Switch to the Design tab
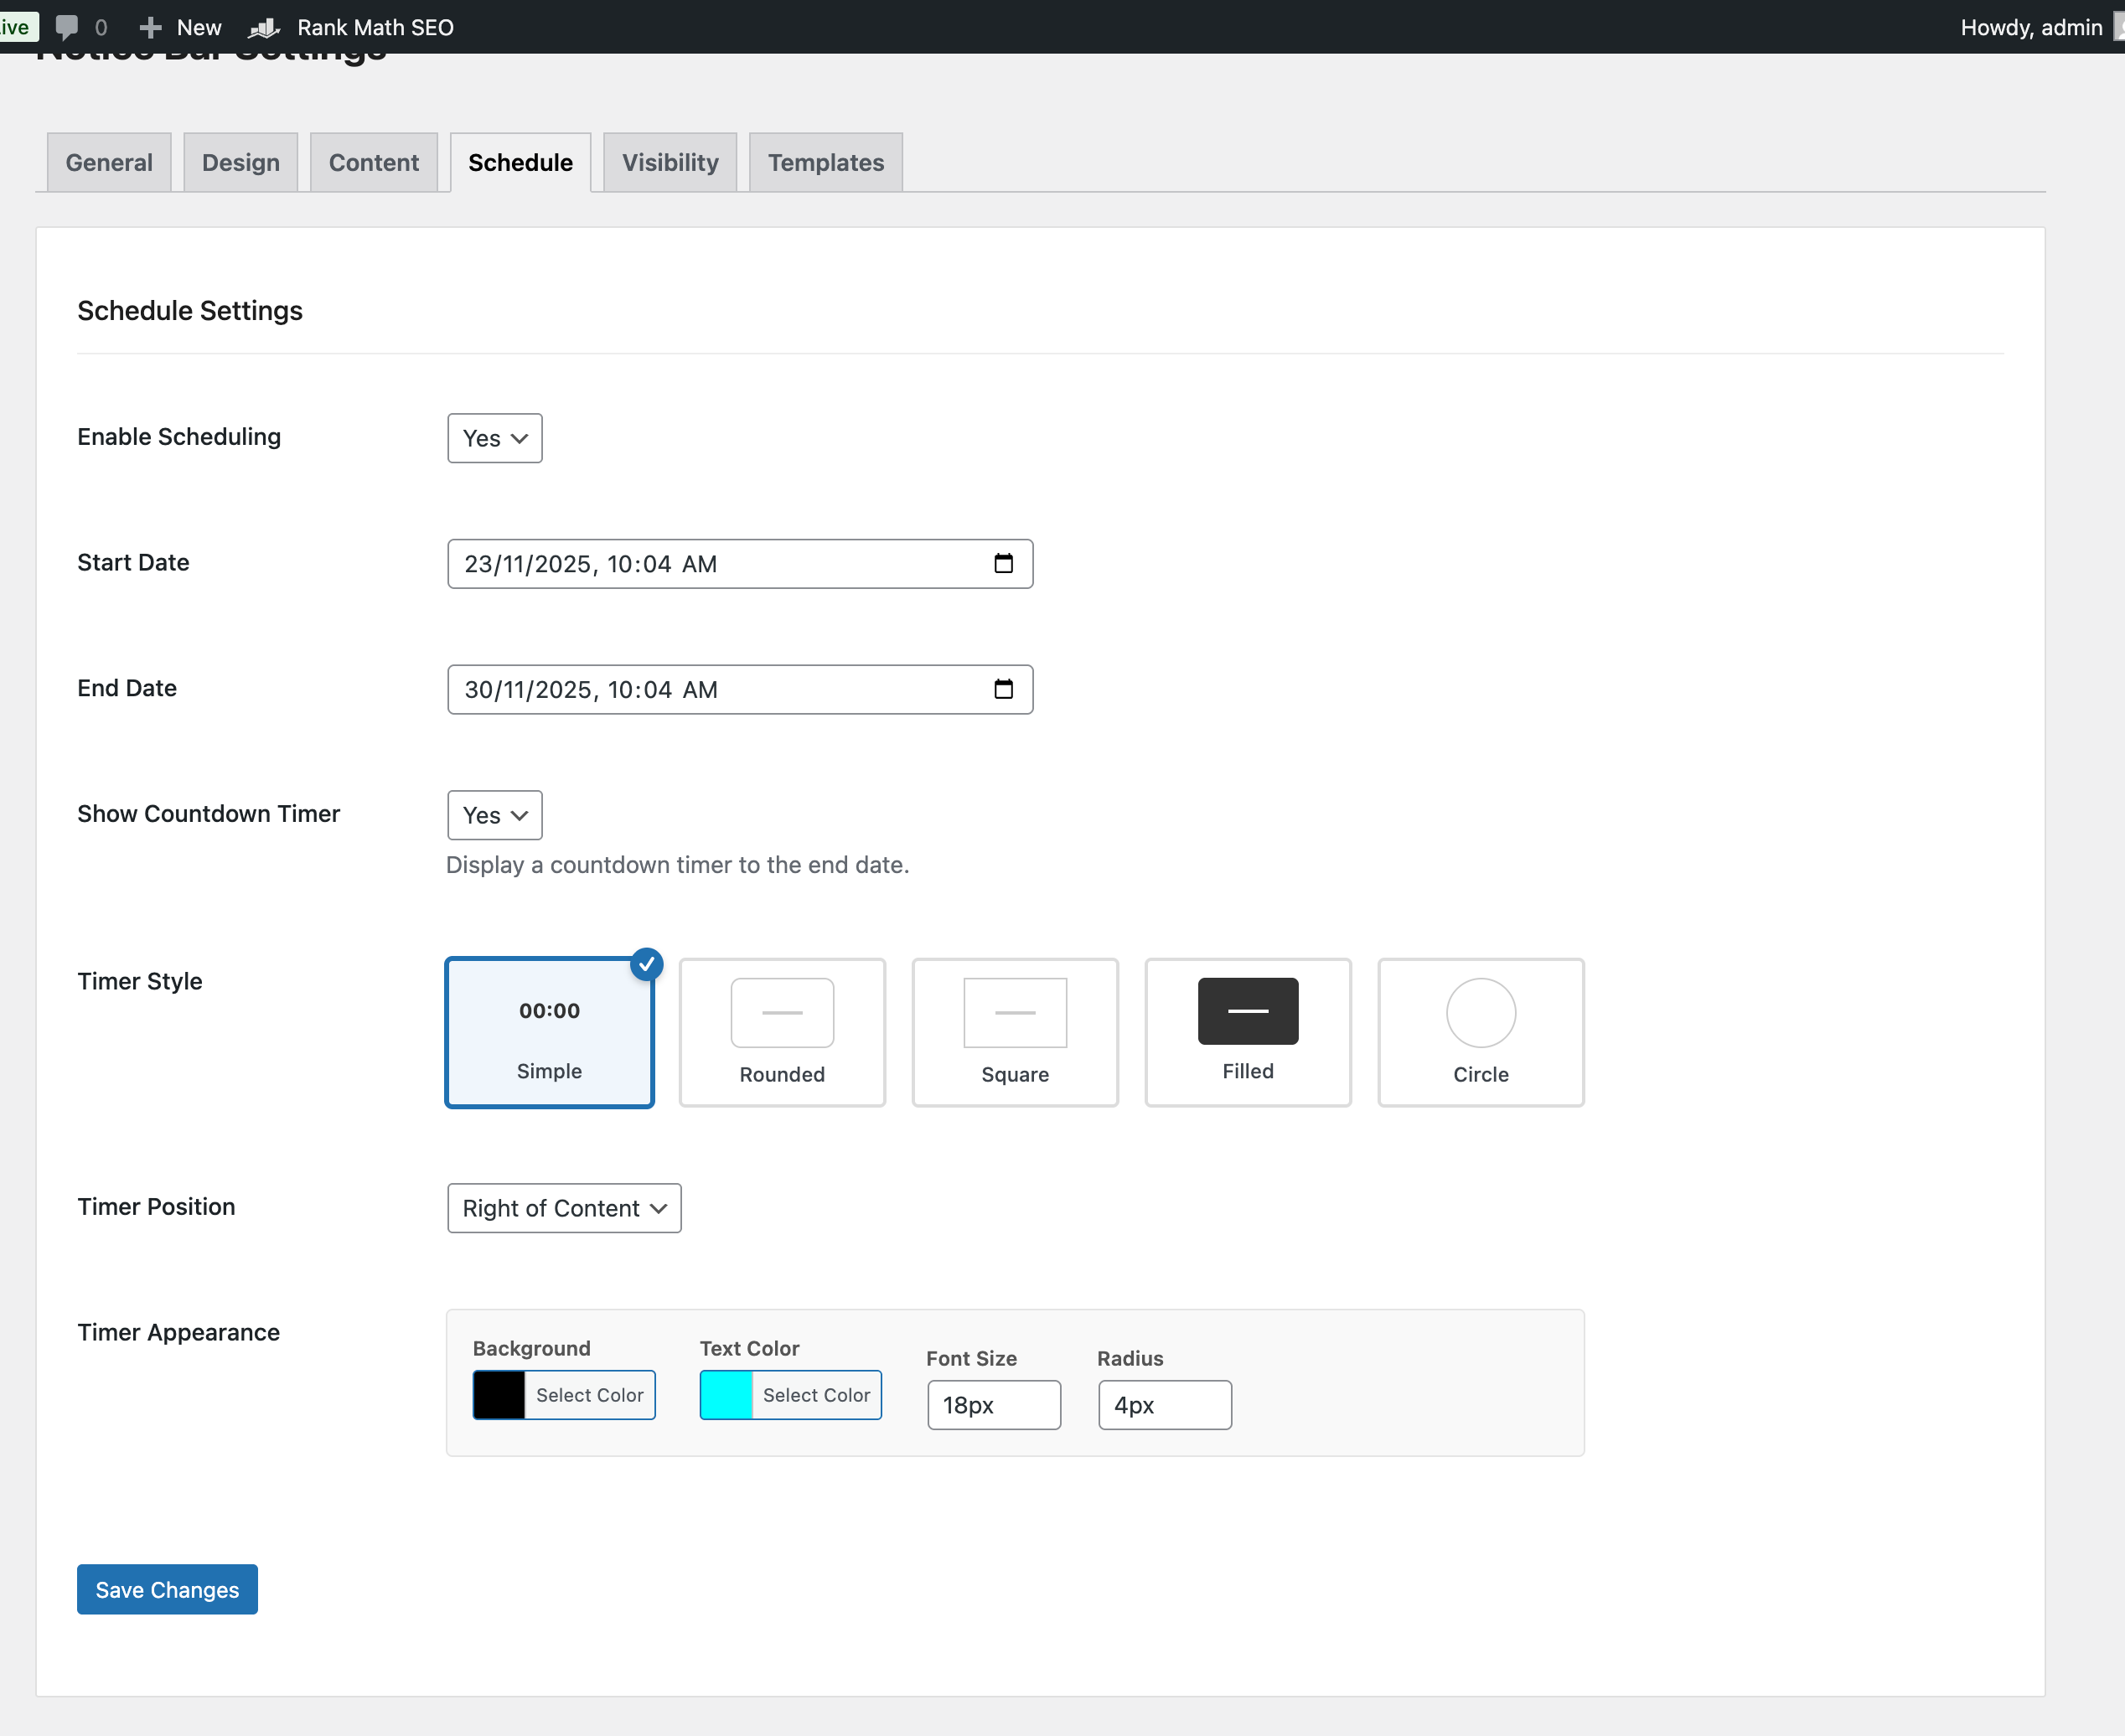2125x1736 pixels. pyautogui.click(x=240, y=162)
